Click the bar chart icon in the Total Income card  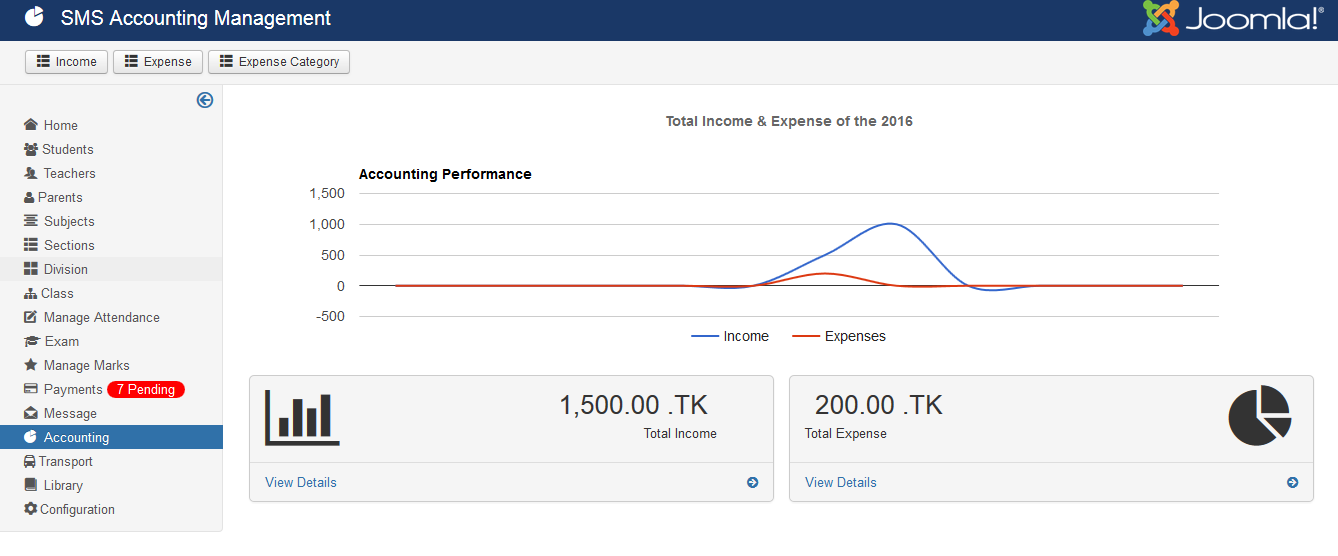pos(302,417)
